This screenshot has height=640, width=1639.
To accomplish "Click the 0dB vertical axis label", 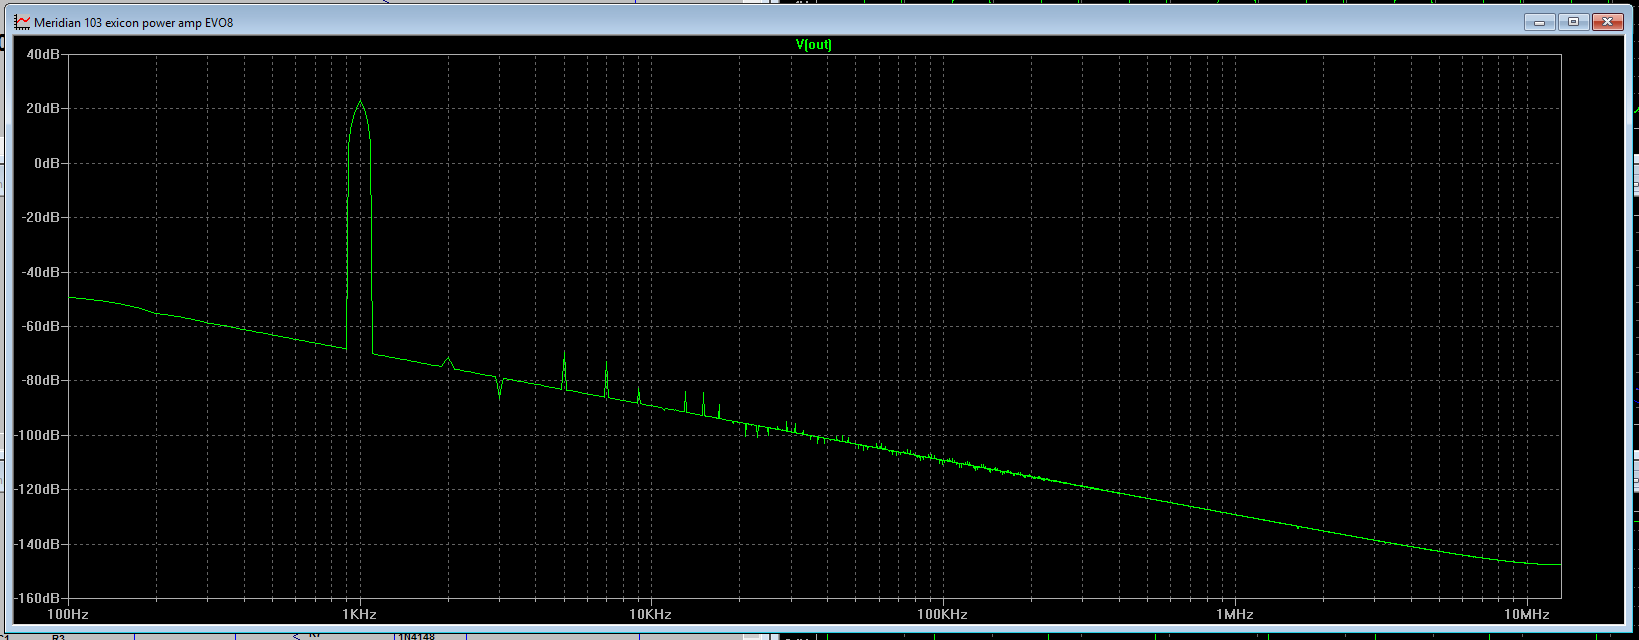I will 47,163.
